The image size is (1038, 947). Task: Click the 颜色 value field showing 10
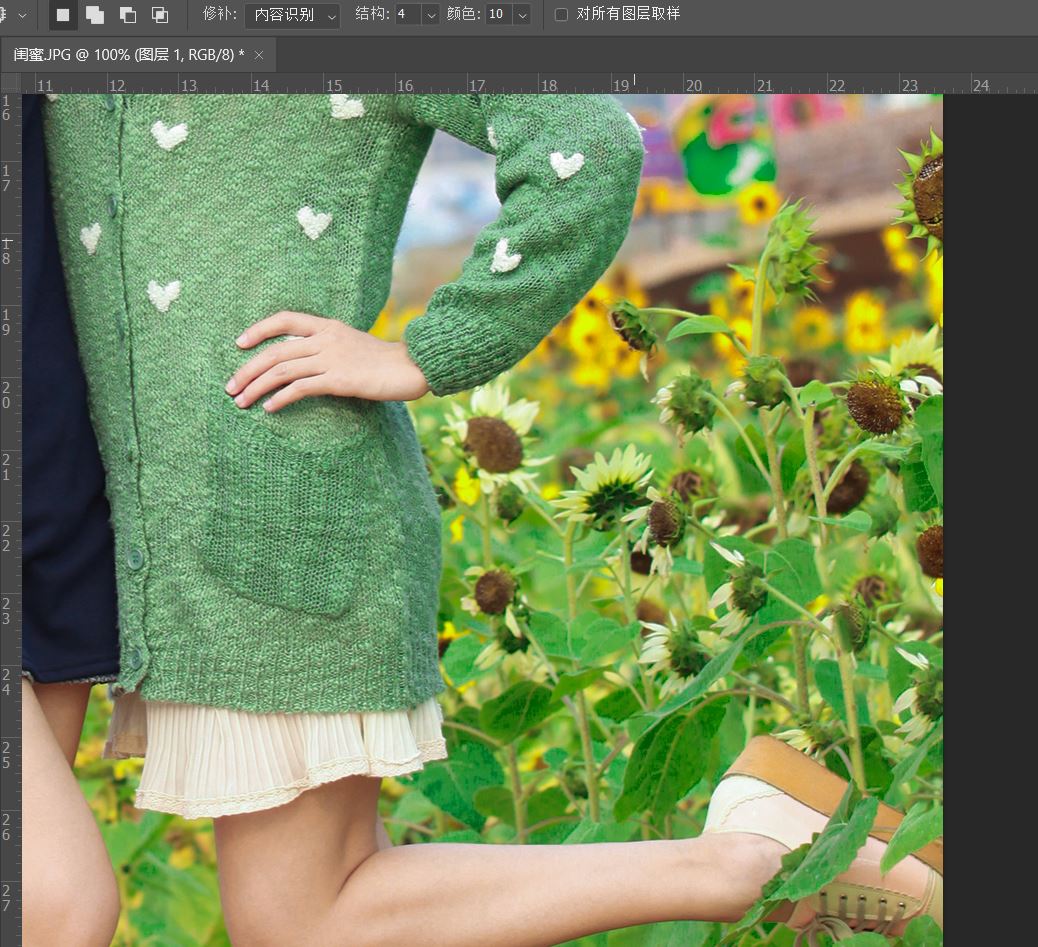click(498, 15)
